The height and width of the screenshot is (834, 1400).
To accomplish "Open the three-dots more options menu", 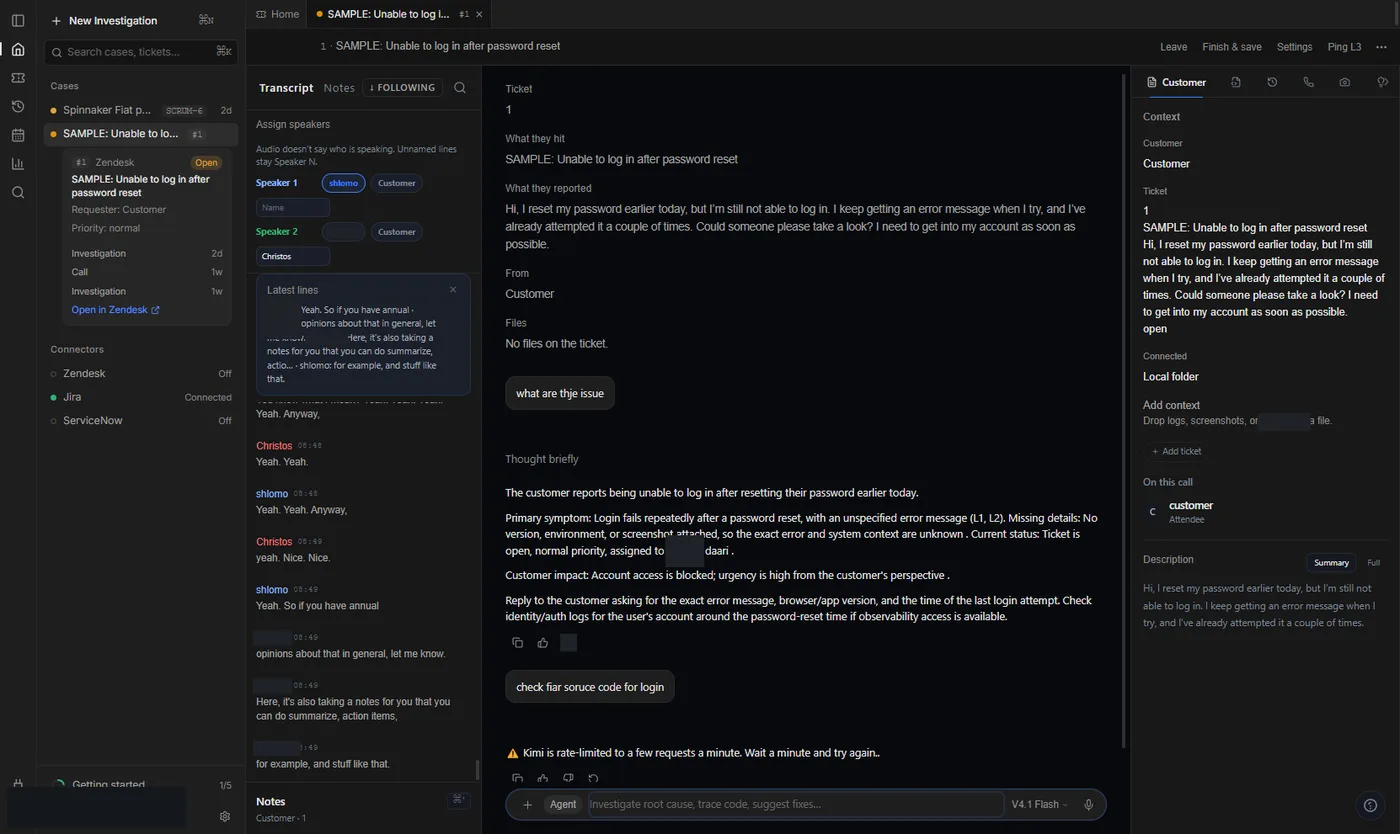I will (1381, 47).
